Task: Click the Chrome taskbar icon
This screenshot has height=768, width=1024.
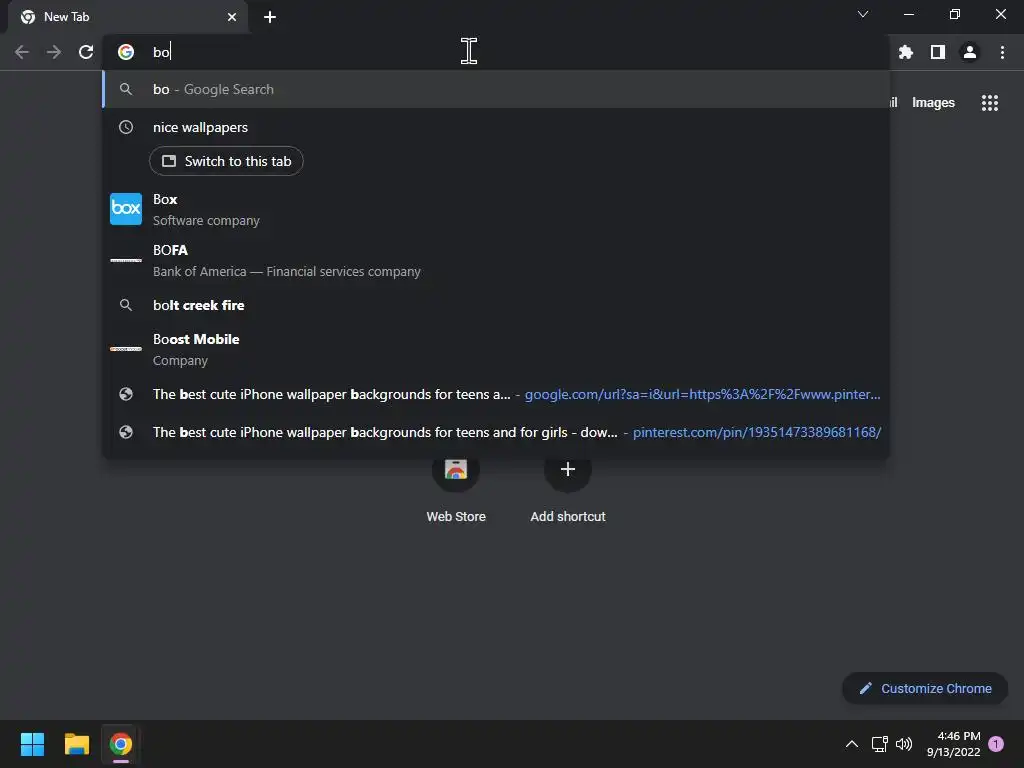Action: pos(120,744)
